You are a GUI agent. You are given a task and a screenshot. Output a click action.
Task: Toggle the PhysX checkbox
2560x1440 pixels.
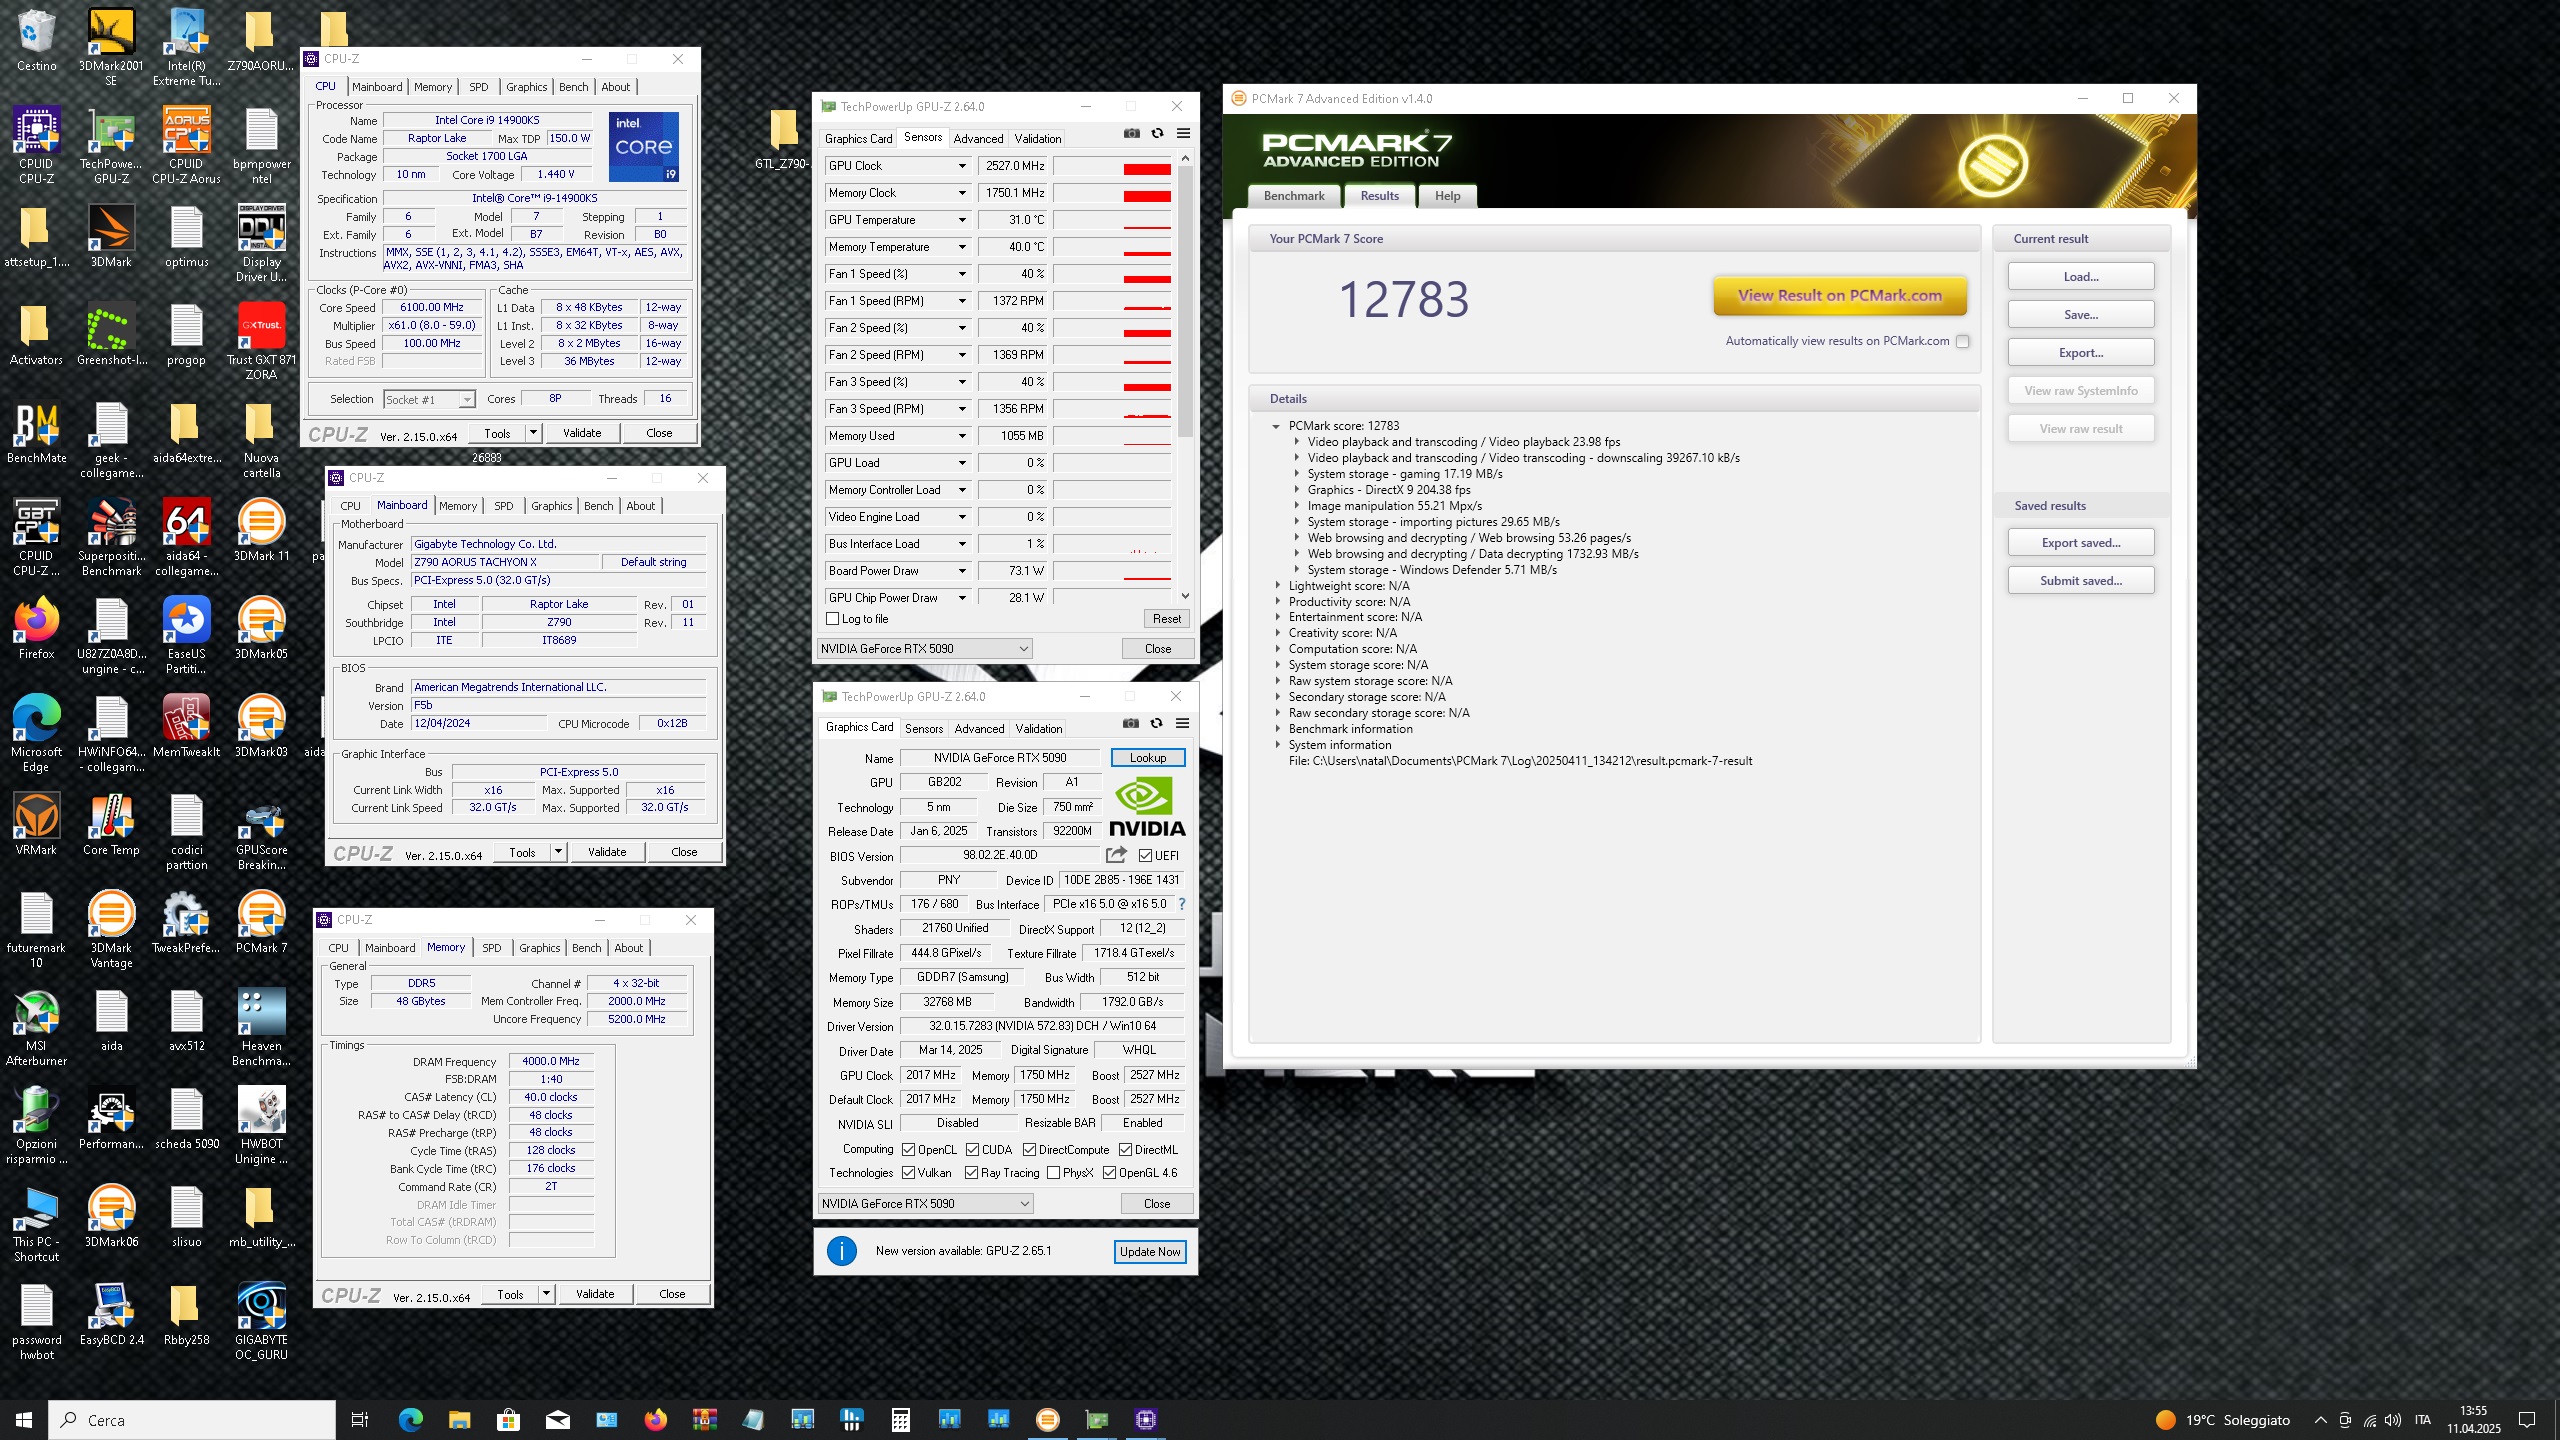point(1053,1173)
